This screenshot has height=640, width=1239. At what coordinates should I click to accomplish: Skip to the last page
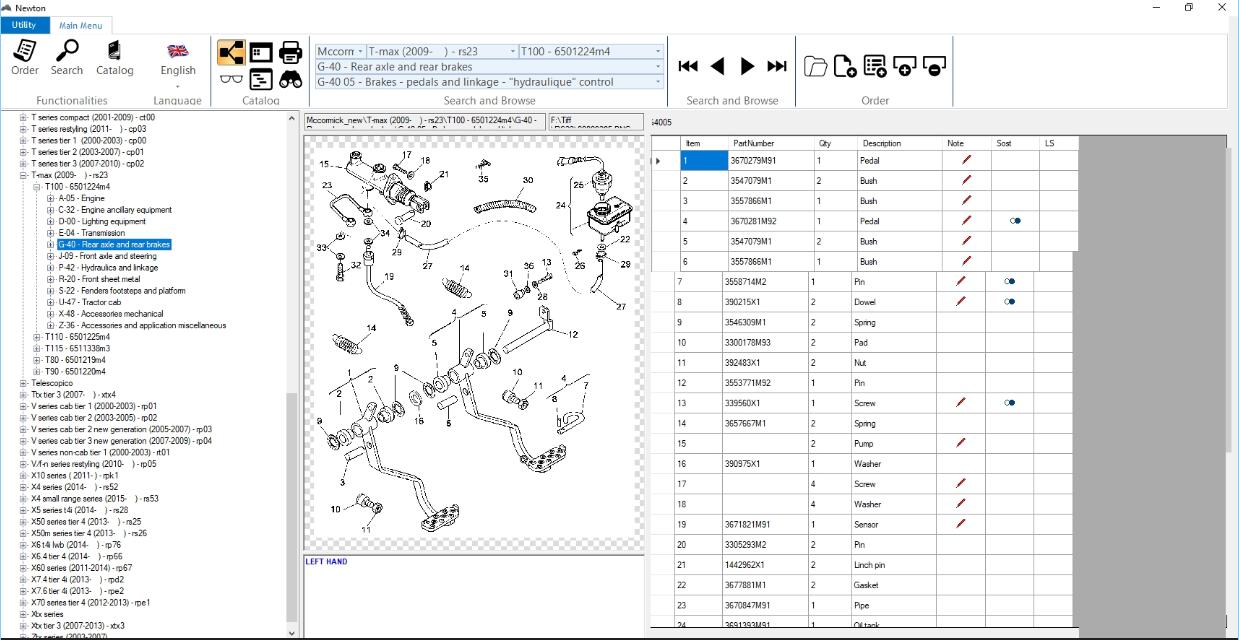point(777,66)
